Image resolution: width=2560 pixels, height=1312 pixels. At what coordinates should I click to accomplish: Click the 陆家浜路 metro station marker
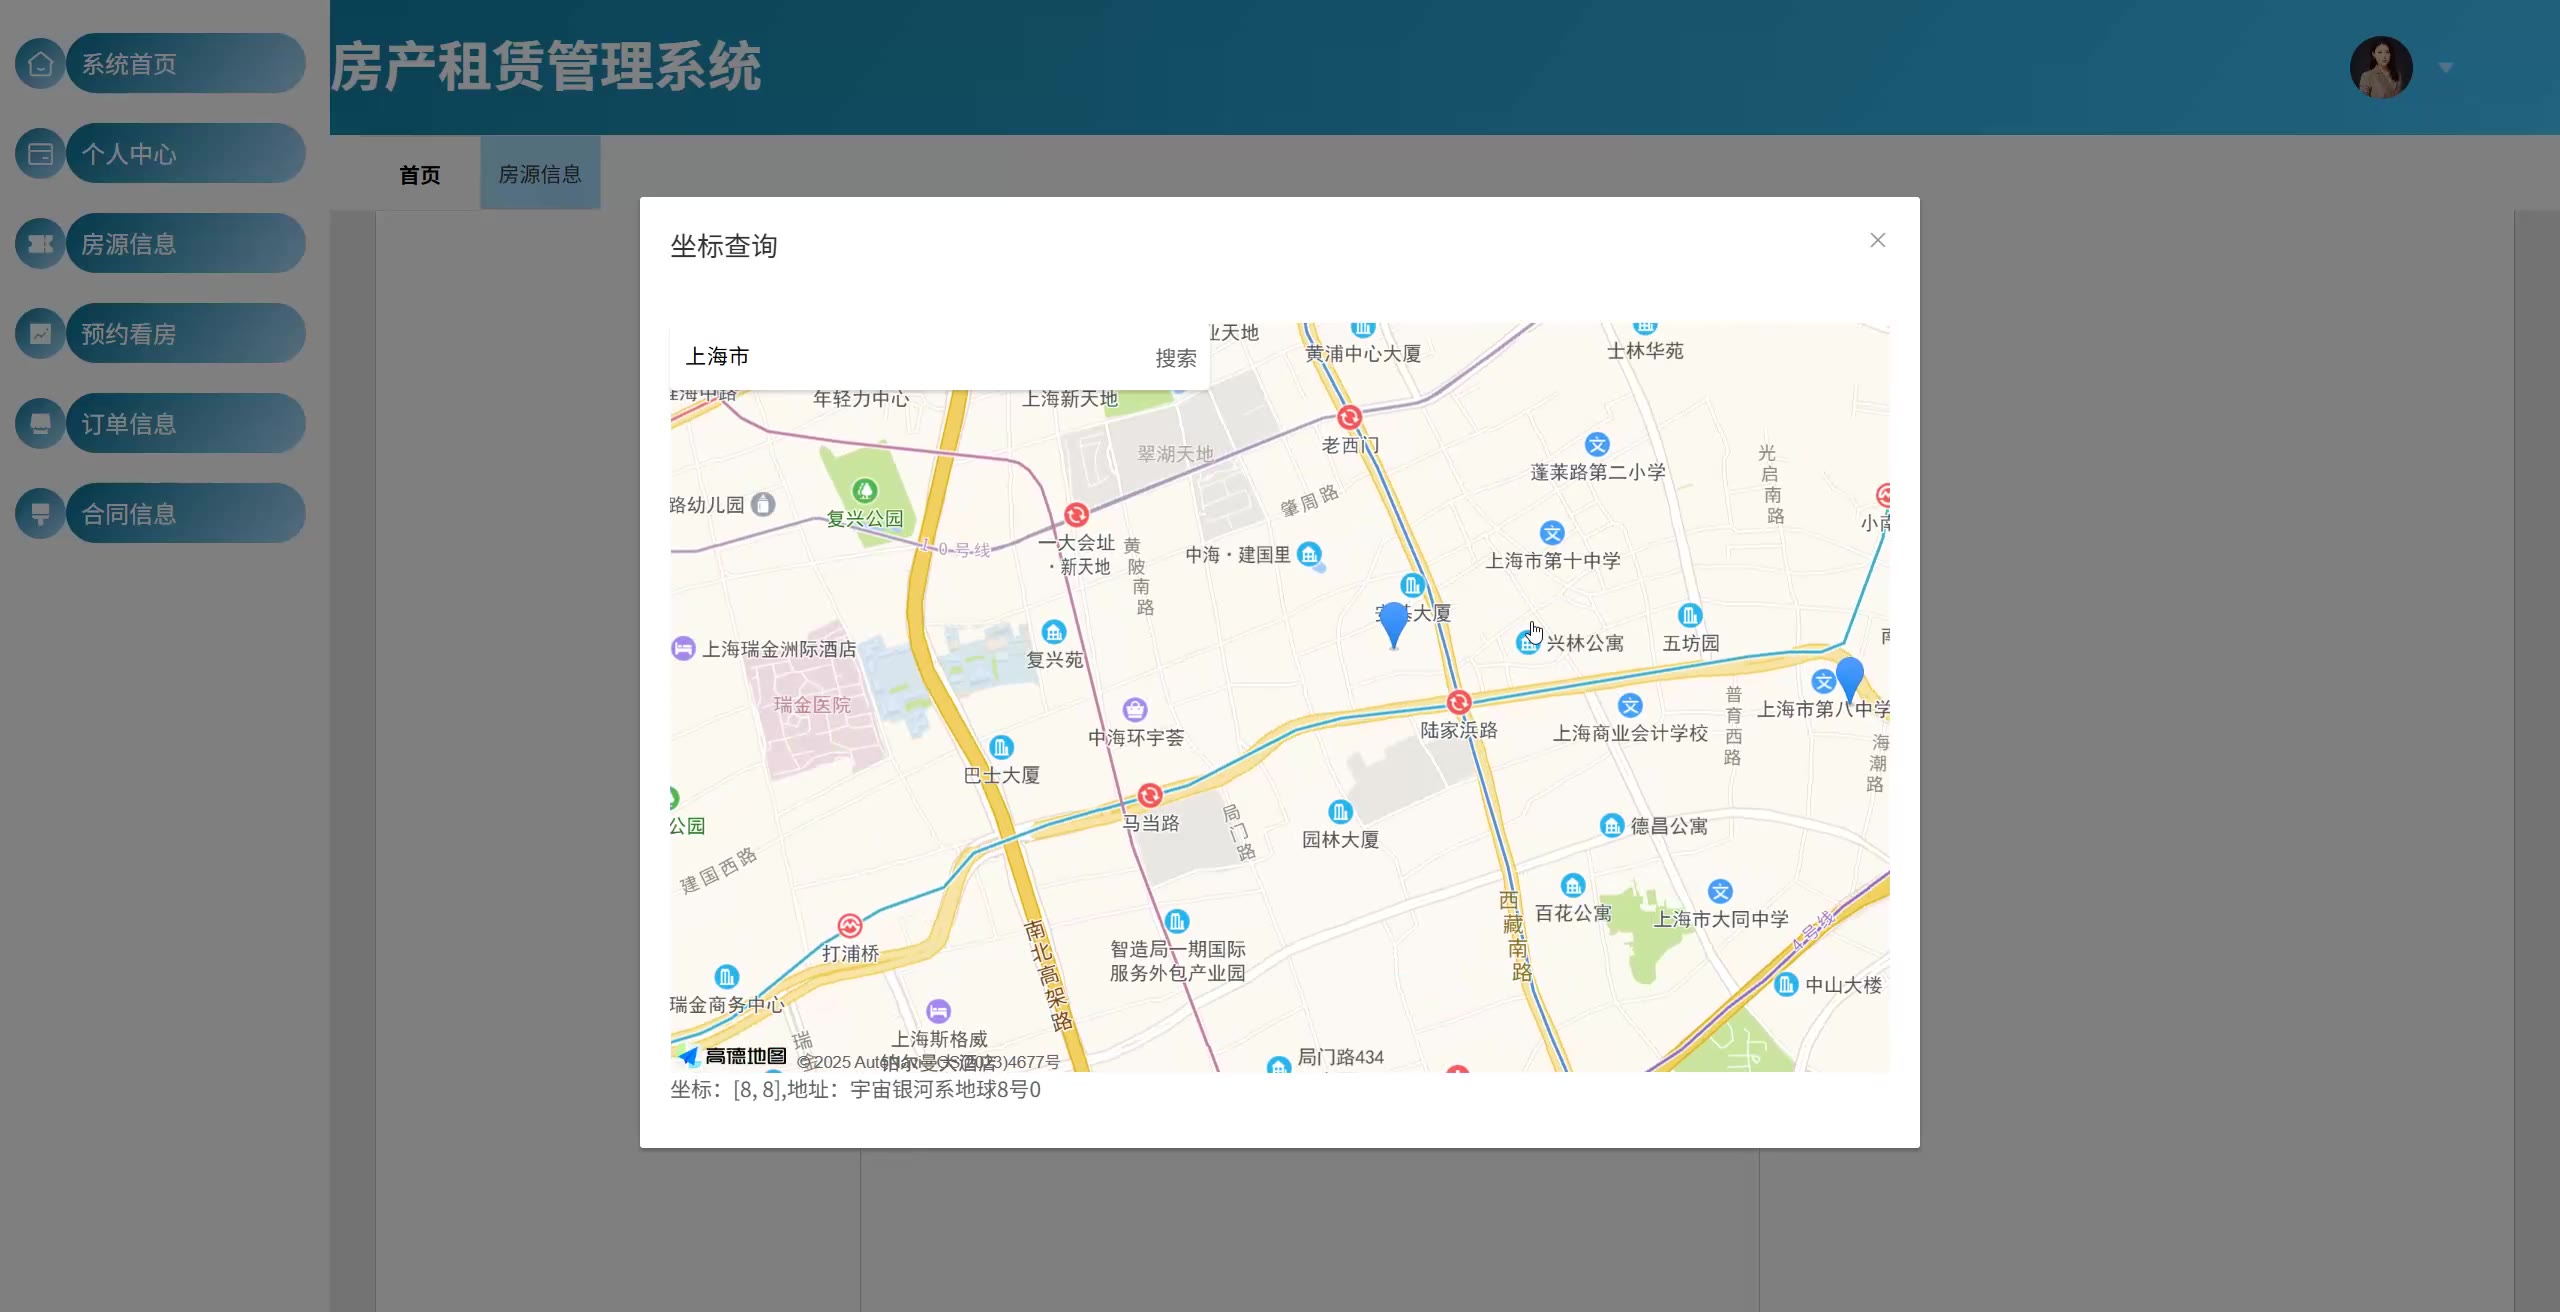pos(1458,703)
